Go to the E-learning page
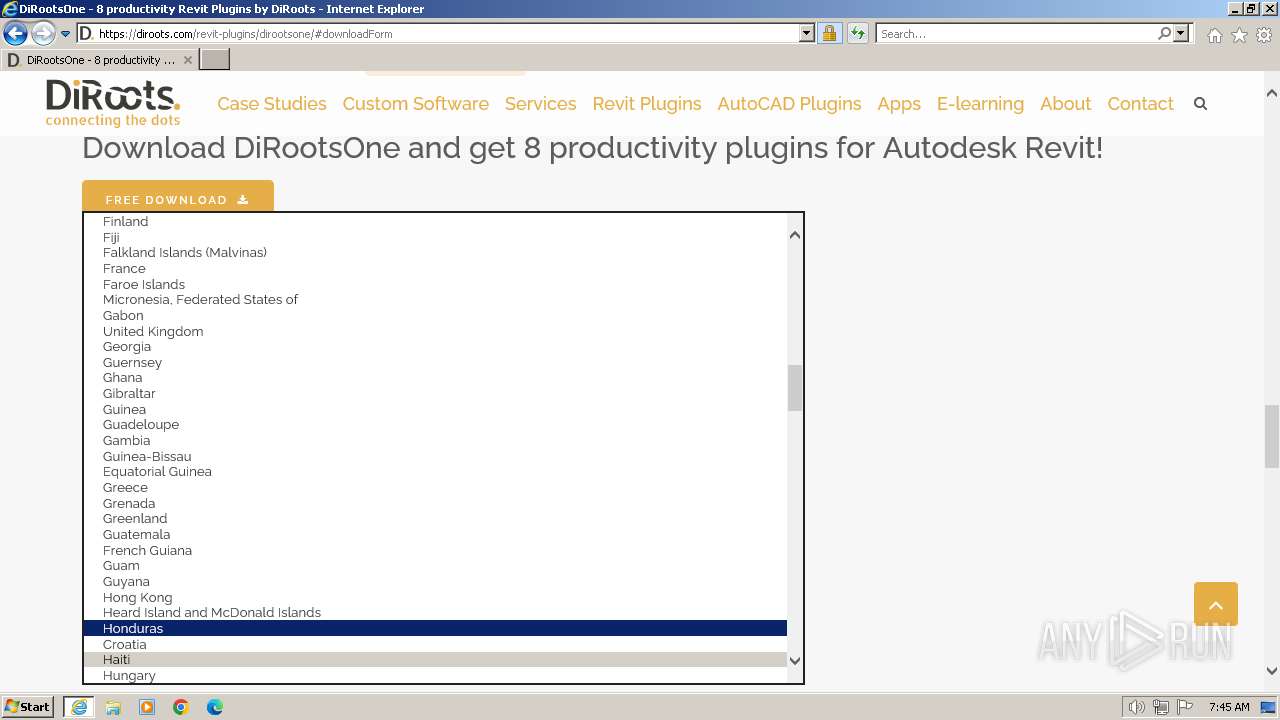The height and width of the screenshot is (720, 1280). (980, 104)
